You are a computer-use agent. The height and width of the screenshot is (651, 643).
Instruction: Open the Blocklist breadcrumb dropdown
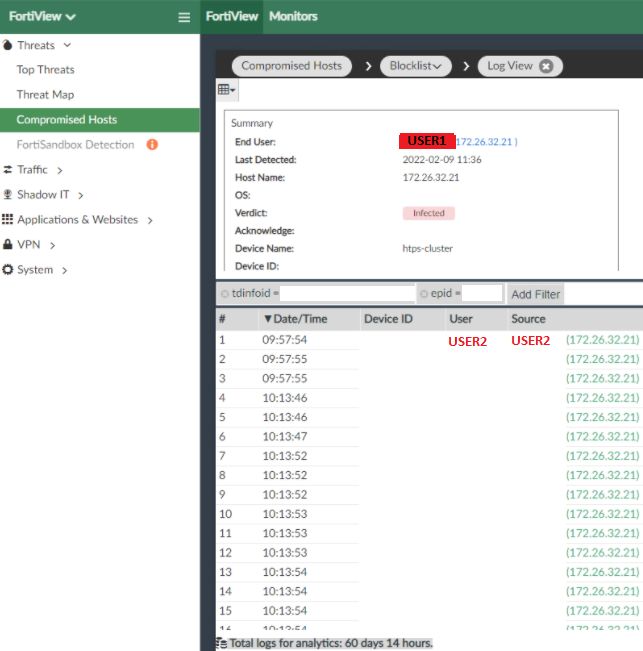[415, 66]
